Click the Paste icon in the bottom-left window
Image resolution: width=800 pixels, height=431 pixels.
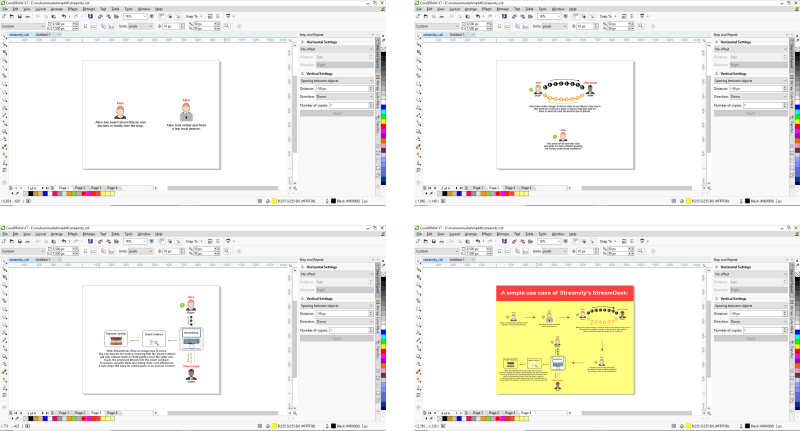[54, 241]
